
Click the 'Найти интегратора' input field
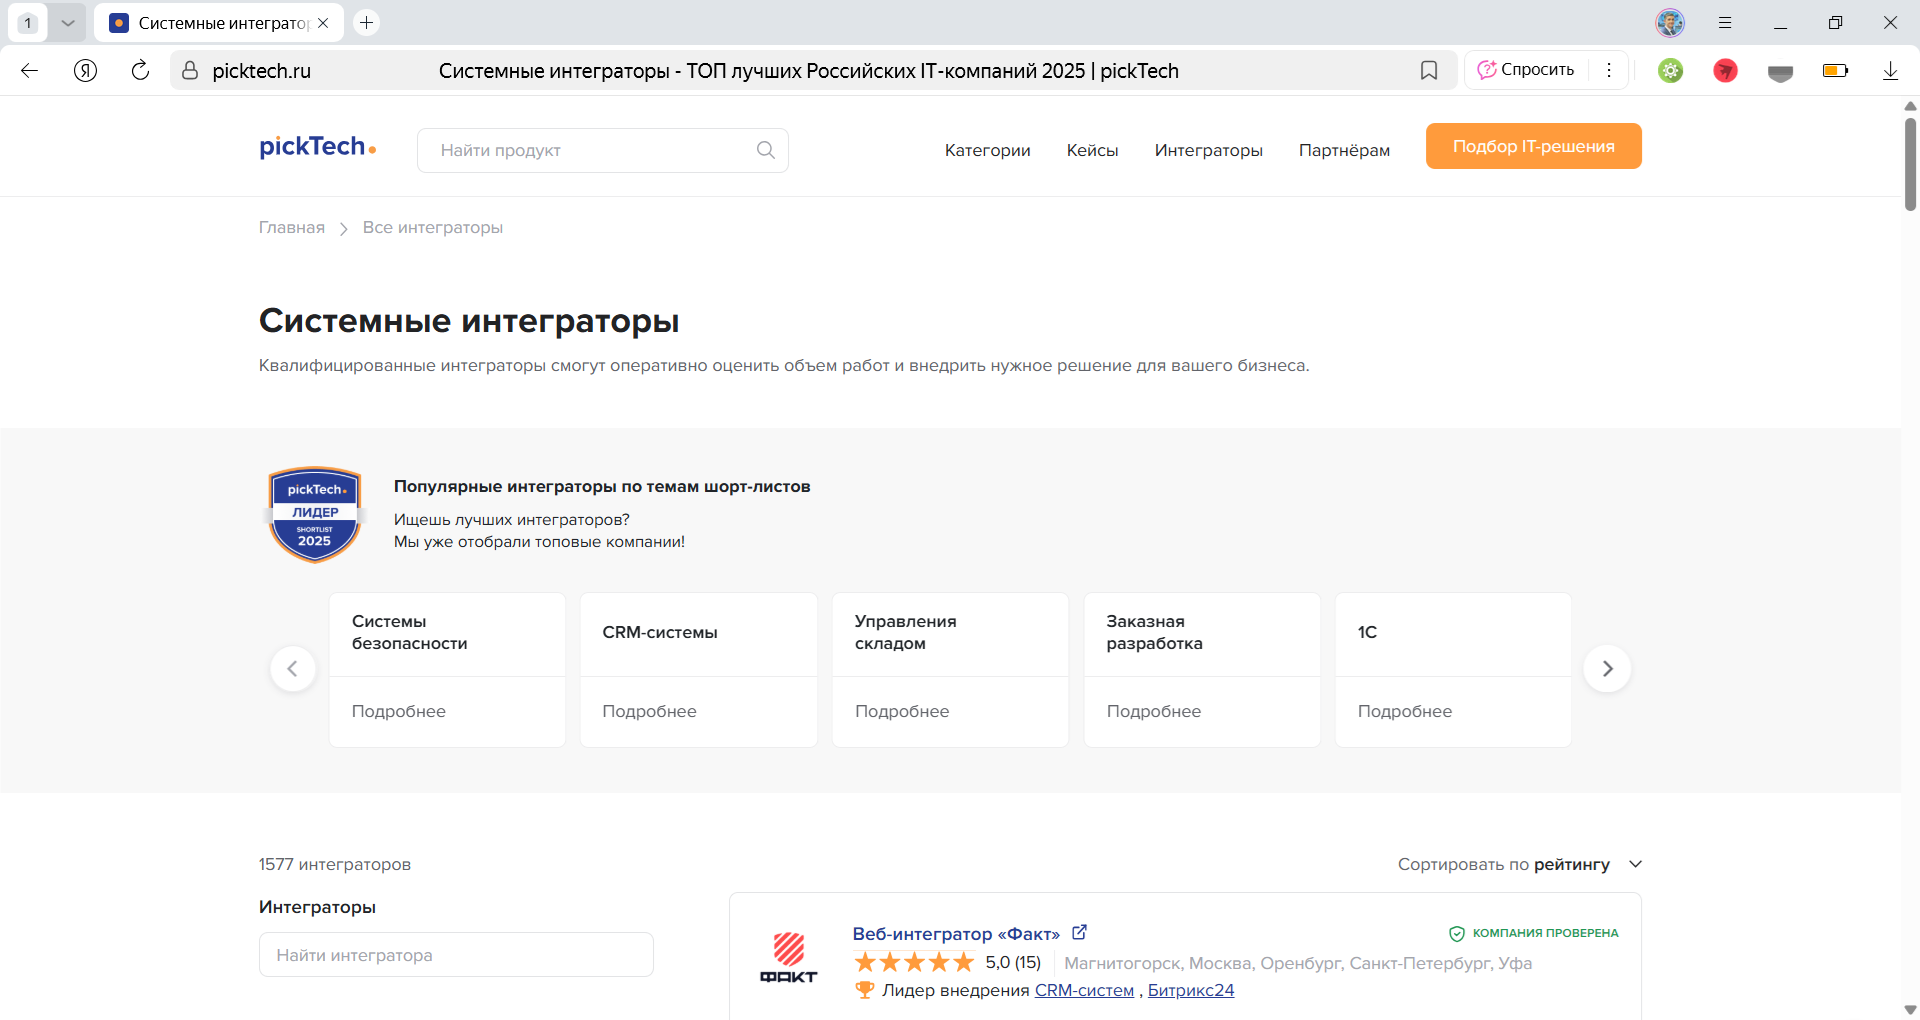pyautogui.click(x=455, y=954)
